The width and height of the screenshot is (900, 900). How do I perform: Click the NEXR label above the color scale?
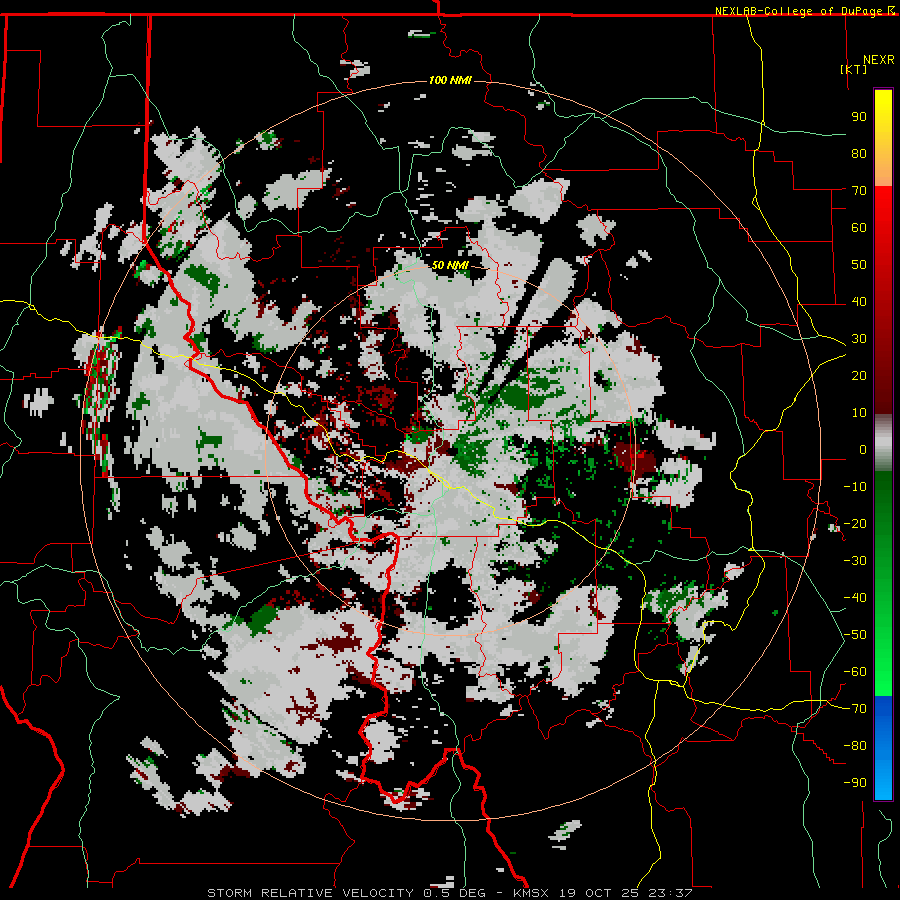879,60
